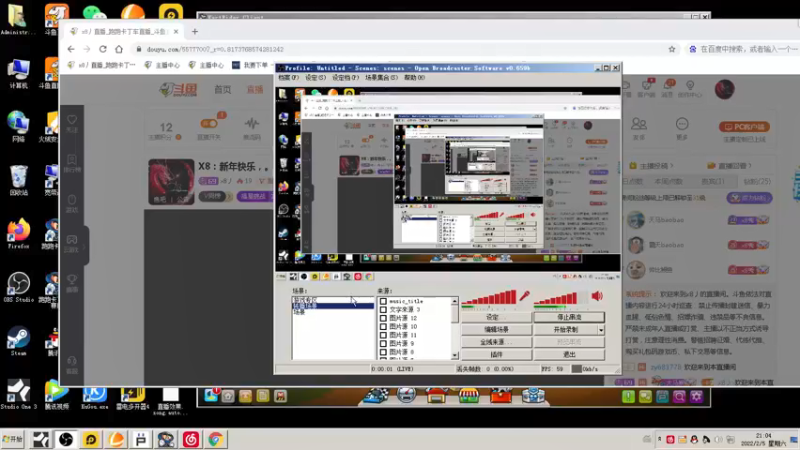
Task: Click the 编辑场景 button
Action: point(496,330)
